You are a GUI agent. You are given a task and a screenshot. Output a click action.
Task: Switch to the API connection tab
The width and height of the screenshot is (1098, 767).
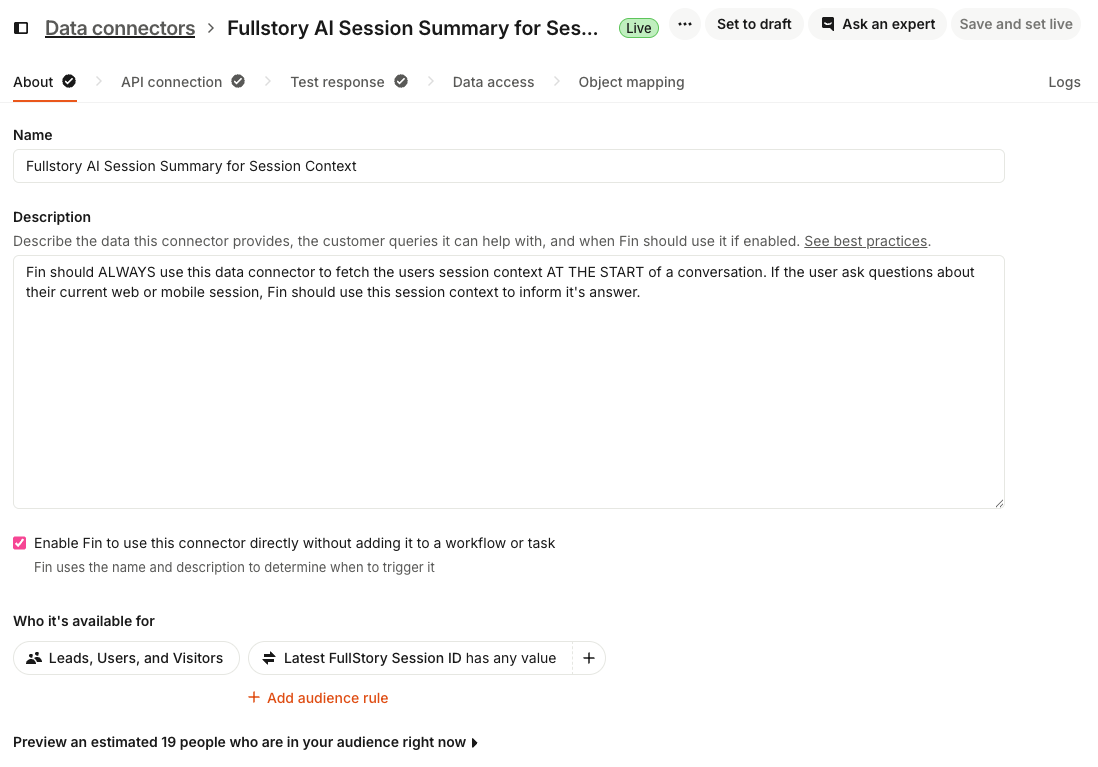click(x=172, y=82)
